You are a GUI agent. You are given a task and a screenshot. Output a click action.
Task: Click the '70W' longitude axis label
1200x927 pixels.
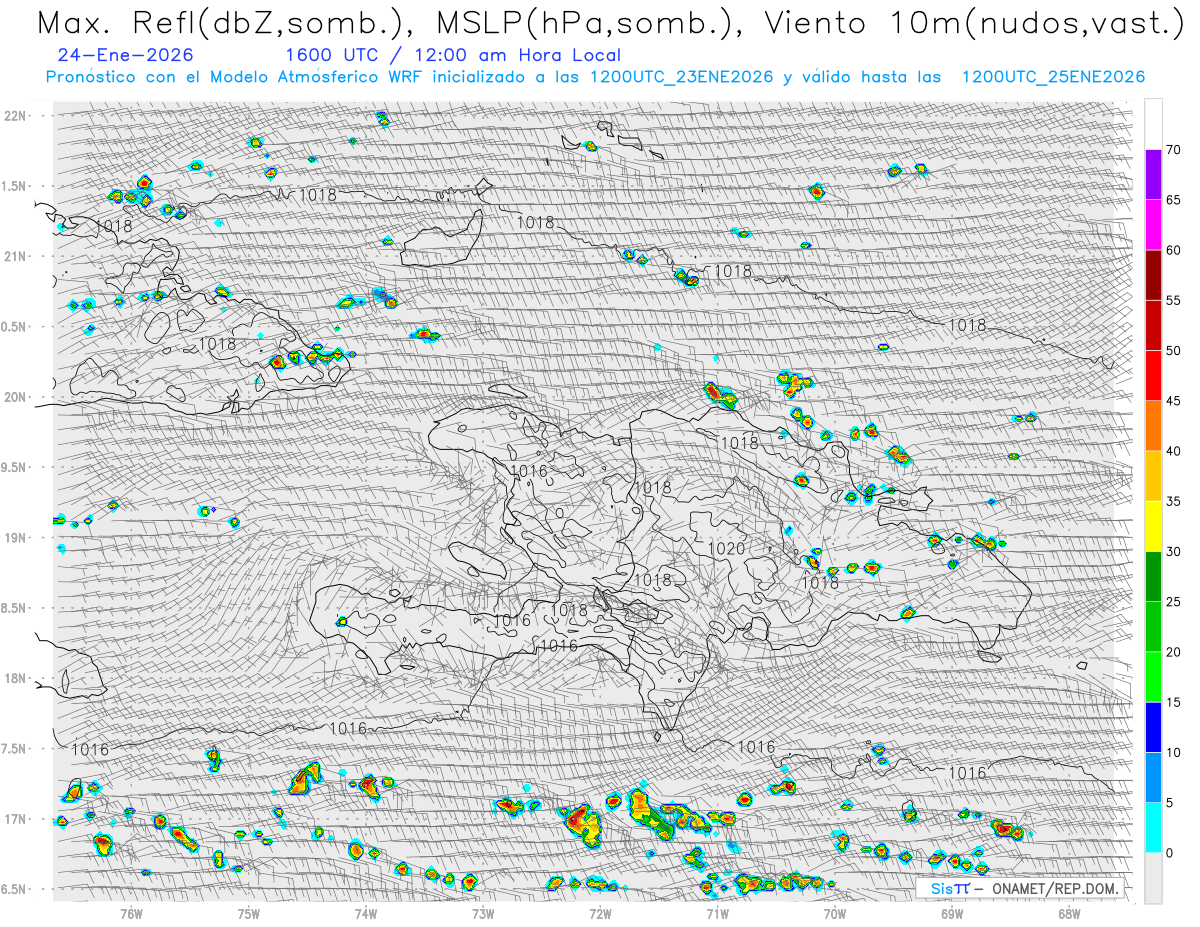click(835, 913)
